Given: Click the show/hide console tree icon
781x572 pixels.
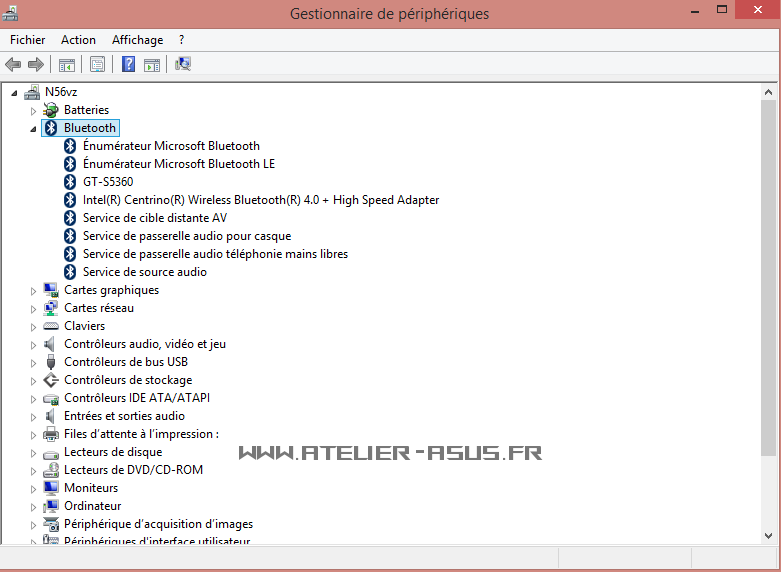Looking at the screenshot, I should tap(67, 65).
